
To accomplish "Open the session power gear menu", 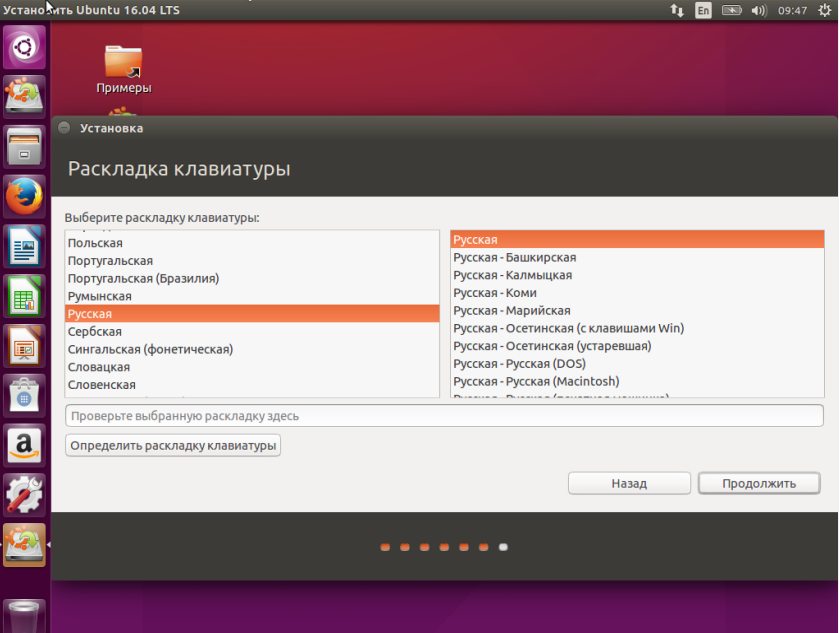I will (825, 10).
